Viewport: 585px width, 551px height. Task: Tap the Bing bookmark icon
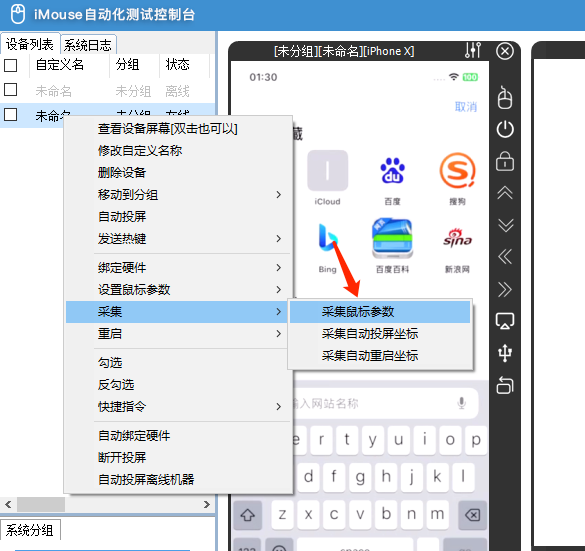click(328, 238)
